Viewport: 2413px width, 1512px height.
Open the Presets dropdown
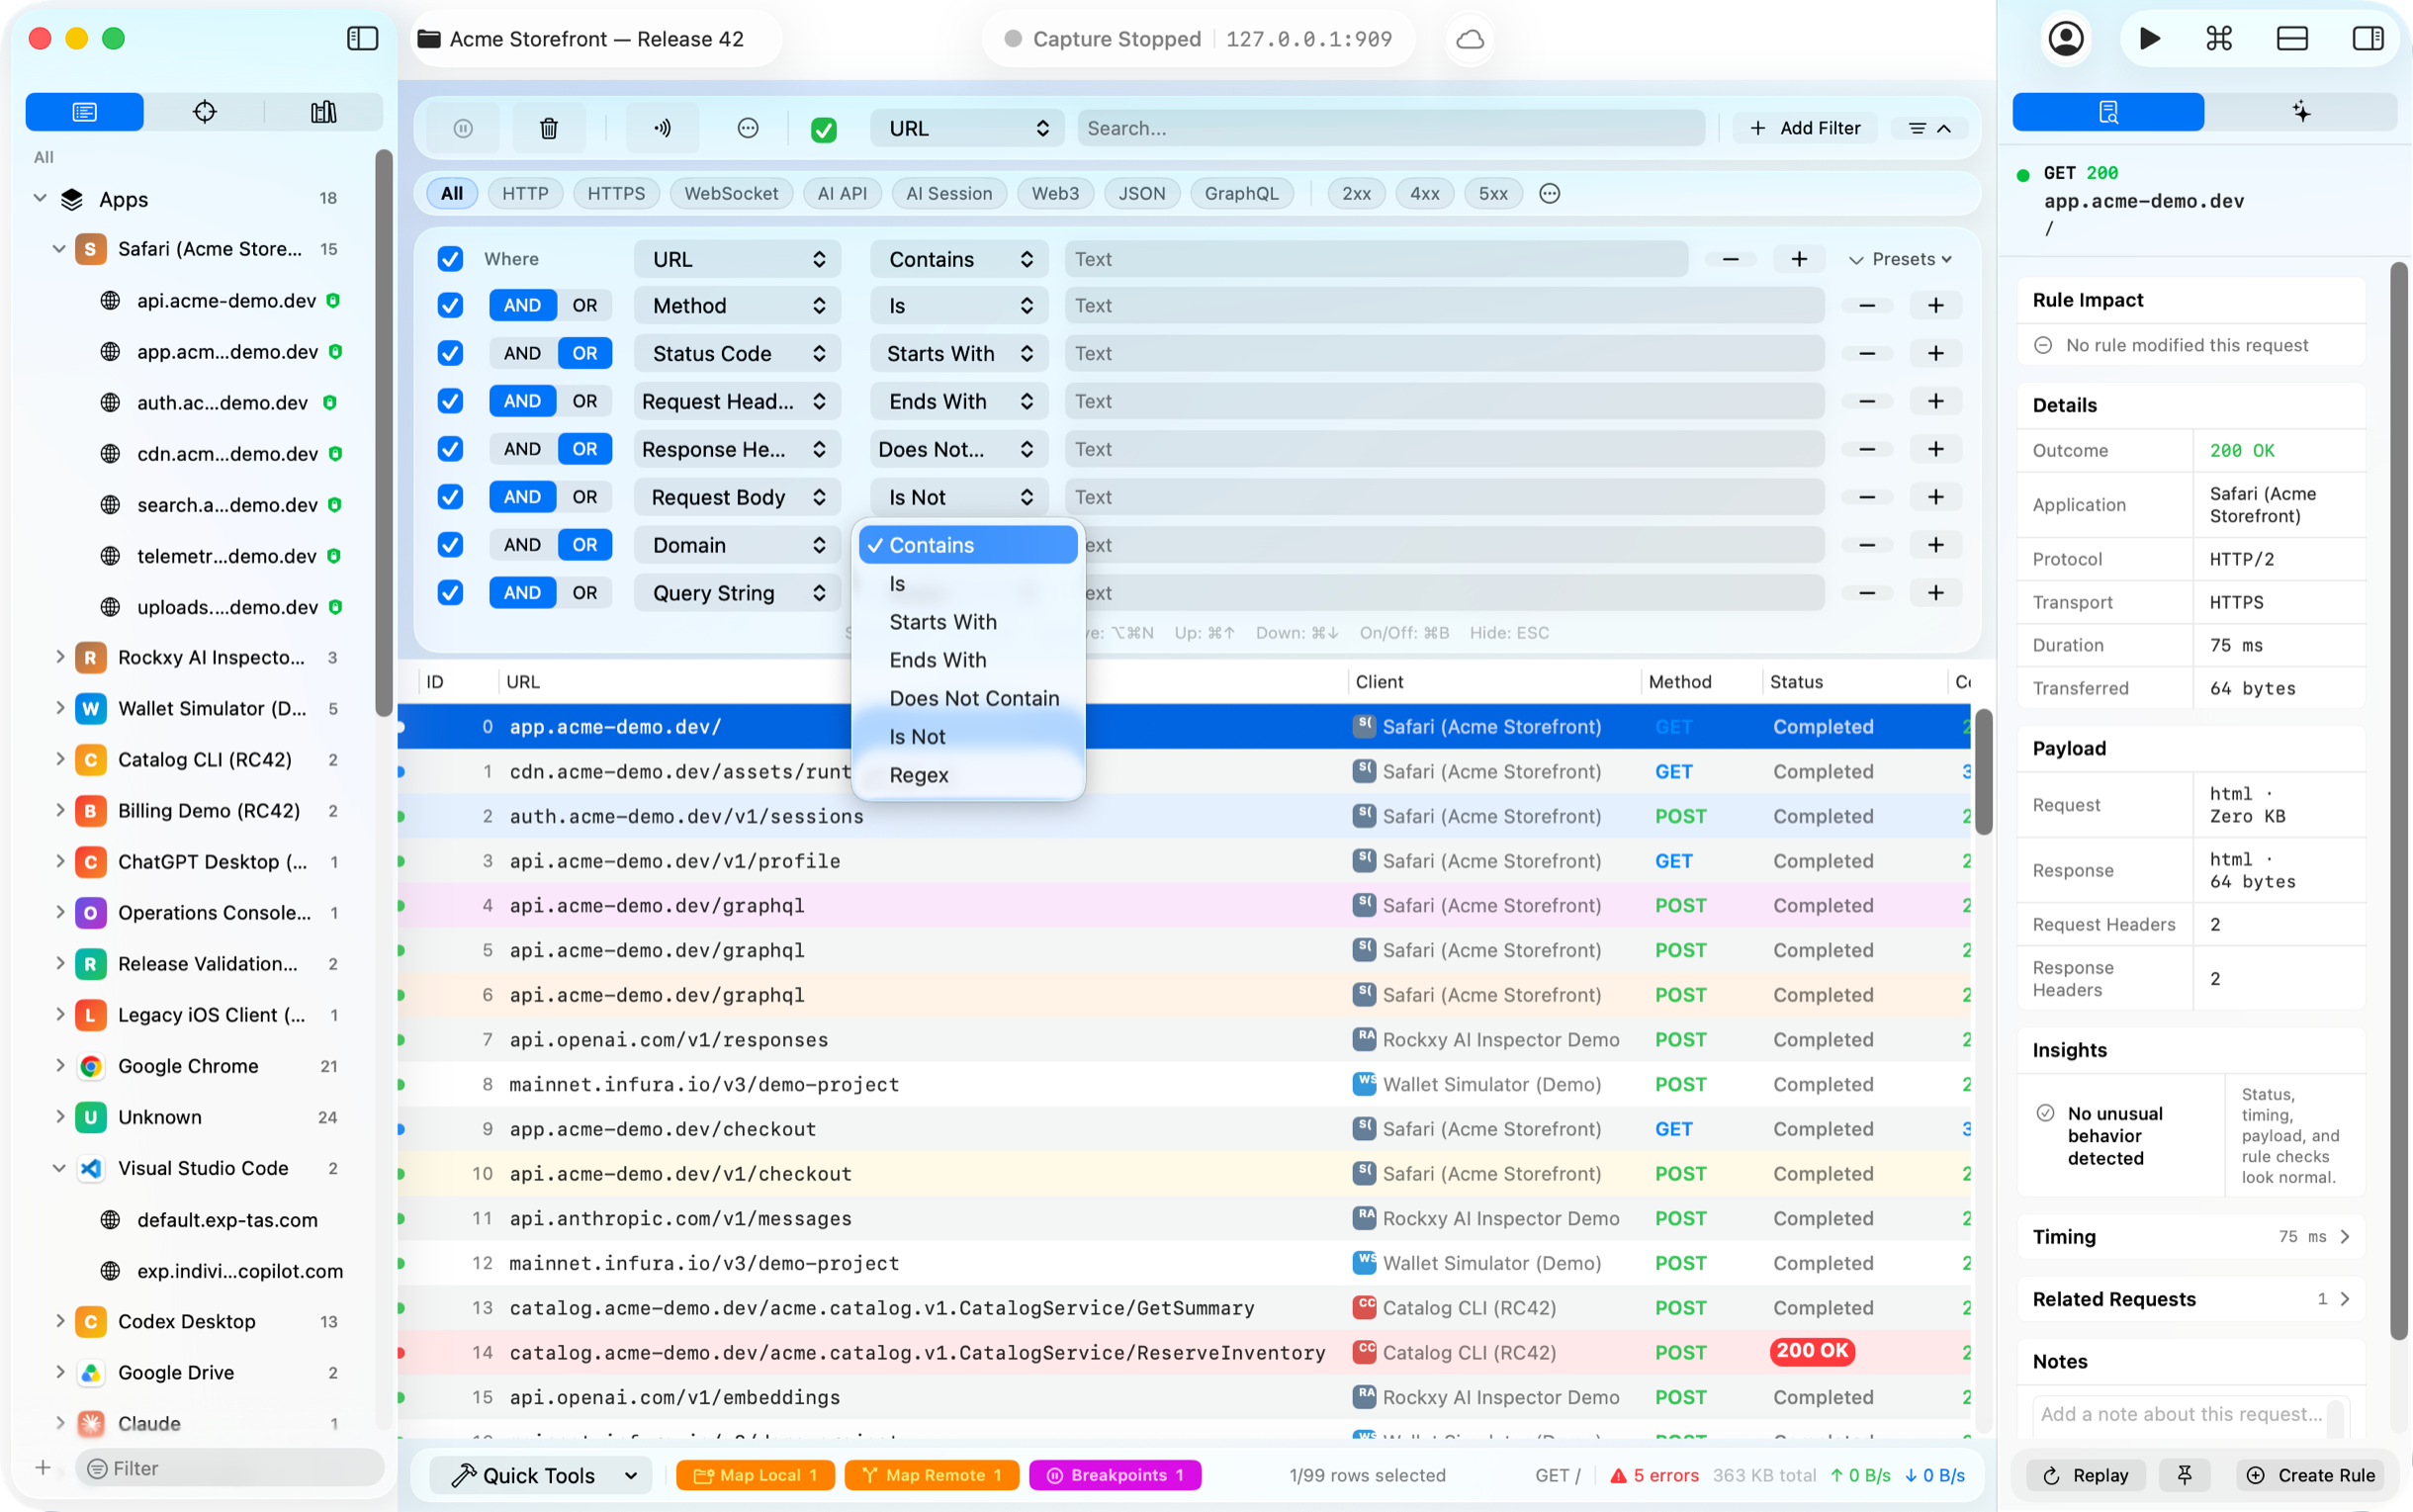click(1901, 259)
